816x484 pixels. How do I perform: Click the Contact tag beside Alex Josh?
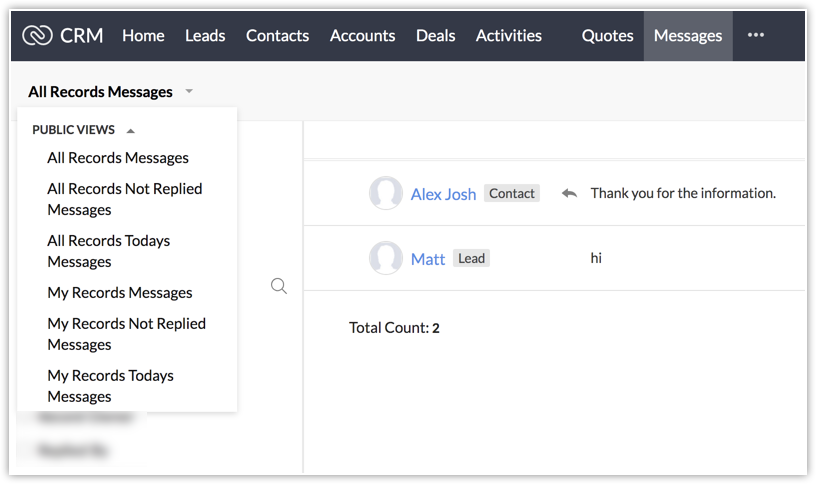point(512,193)
